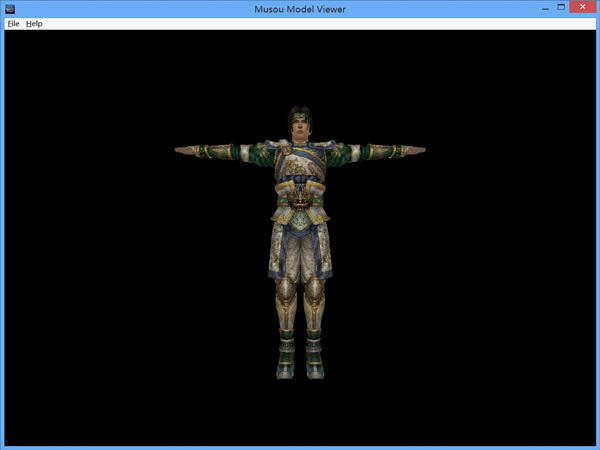Click the armored skirt below the belt
The width and height of the screenshot is (600, 450).
point(300,245)
